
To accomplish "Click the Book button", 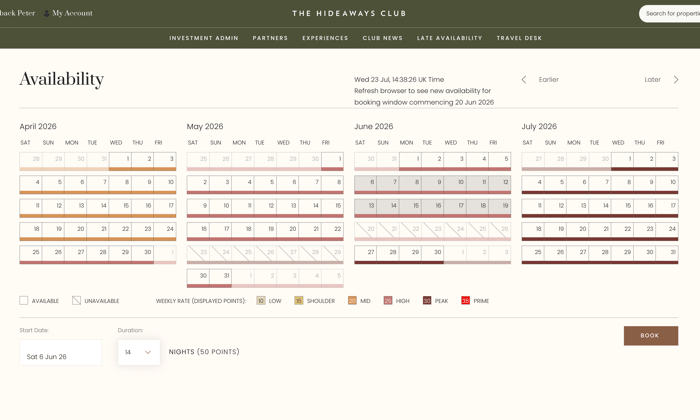I will click(x=651, y=336).
